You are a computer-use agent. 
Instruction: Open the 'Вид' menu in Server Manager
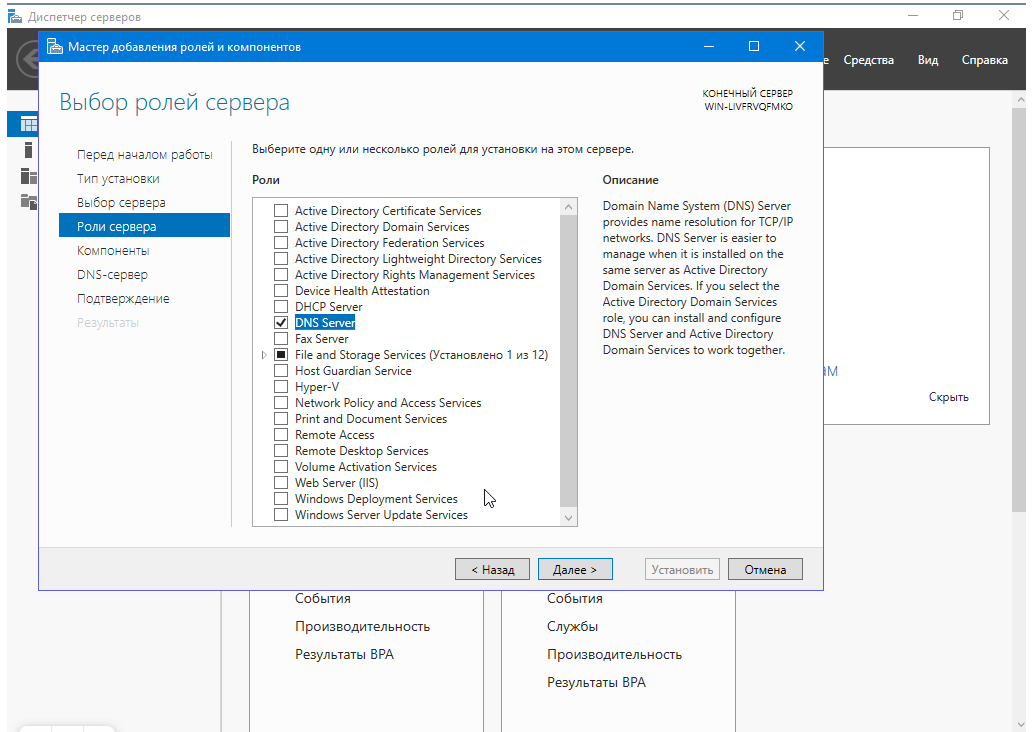tap(927, 60)
